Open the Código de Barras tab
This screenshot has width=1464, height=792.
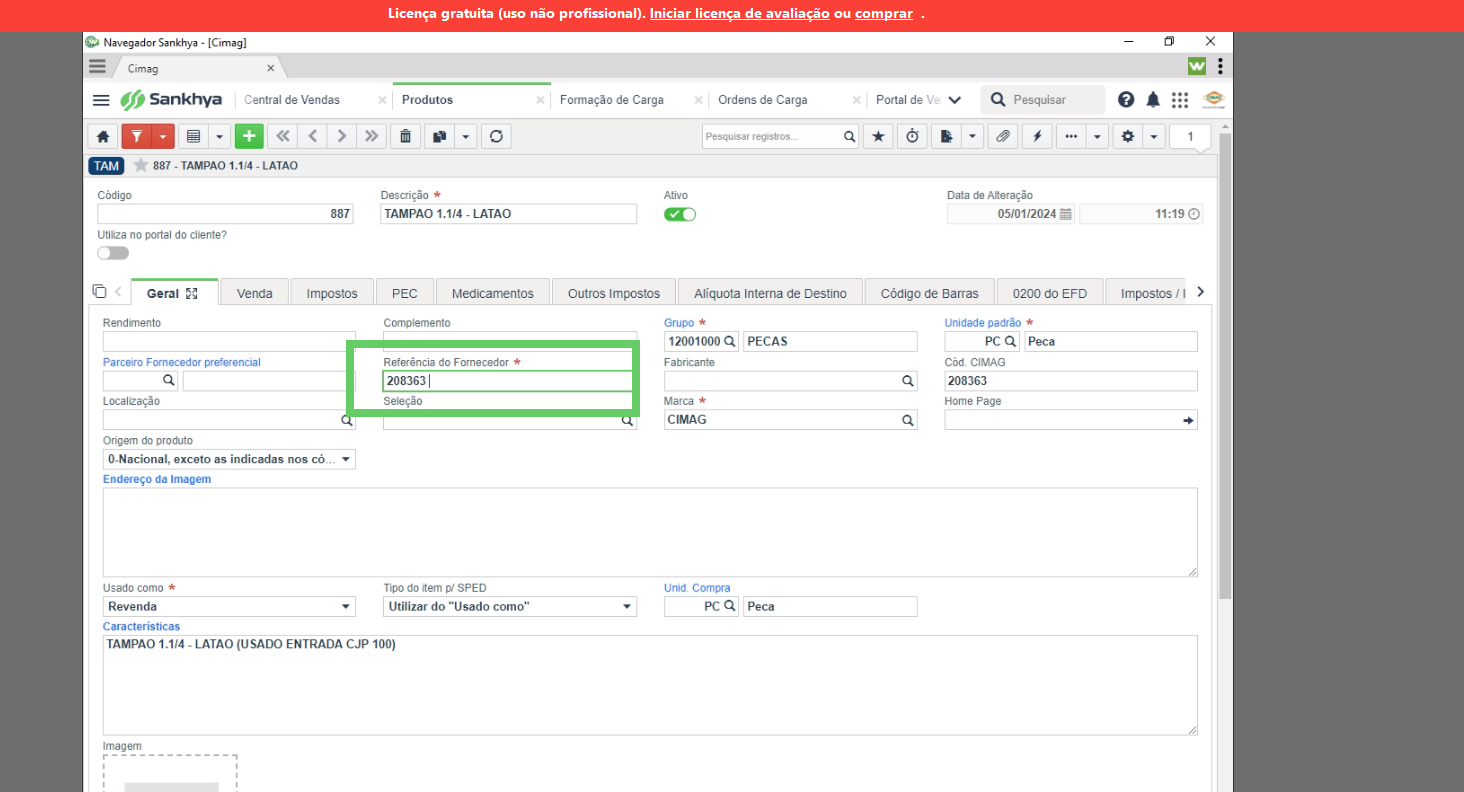pos(930,293)
